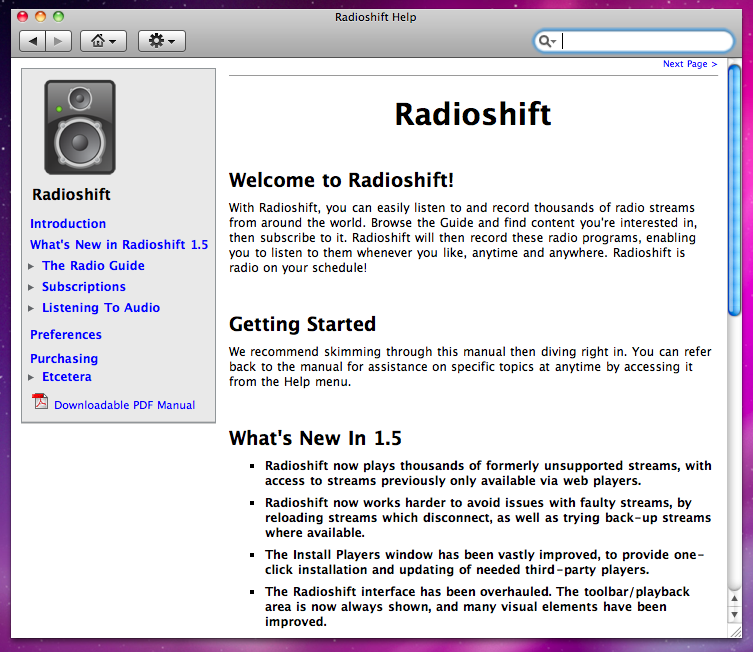This screenshot has width=753, height=652.
Task: Click the Radioshift speaker icon
Action: coord(80,127)
